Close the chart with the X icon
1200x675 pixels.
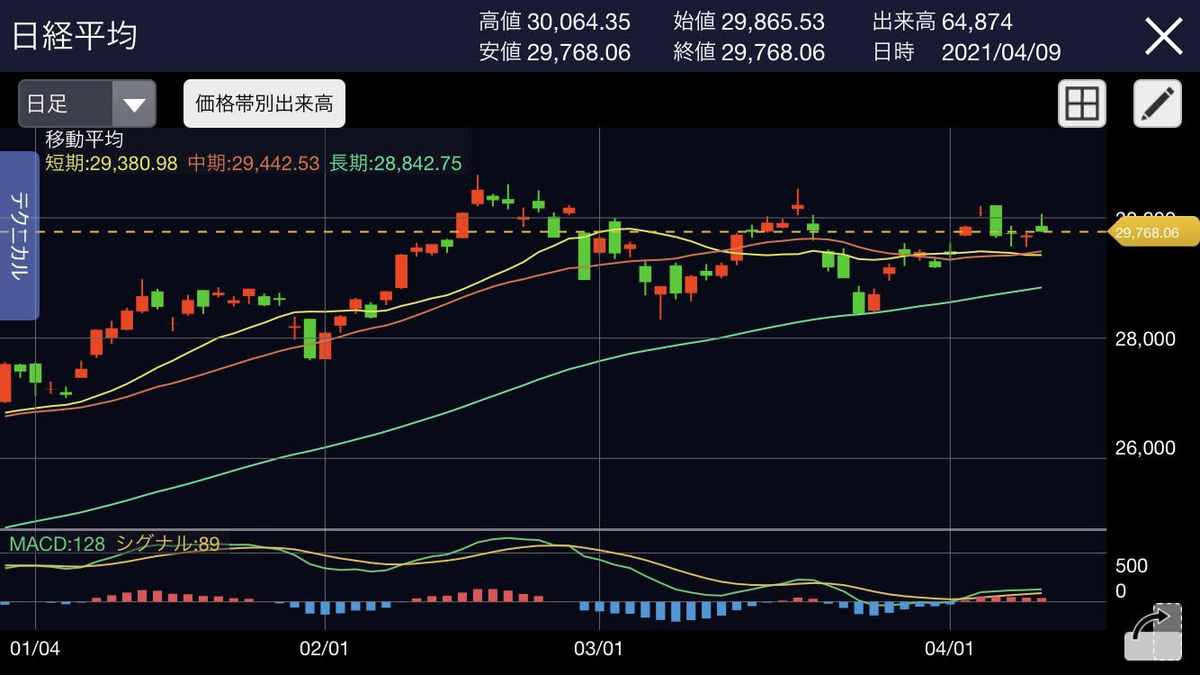pos(1163,37)
